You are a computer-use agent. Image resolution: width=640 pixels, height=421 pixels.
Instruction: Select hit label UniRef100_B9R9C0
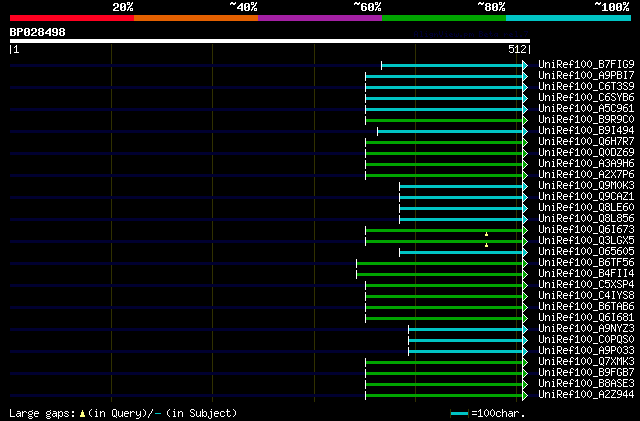click(586, 119)
